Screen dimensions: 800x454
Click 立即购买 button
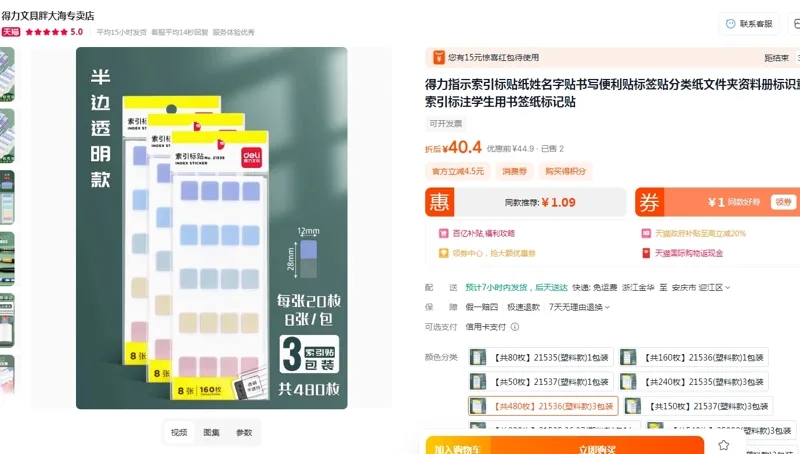[597, 445]
